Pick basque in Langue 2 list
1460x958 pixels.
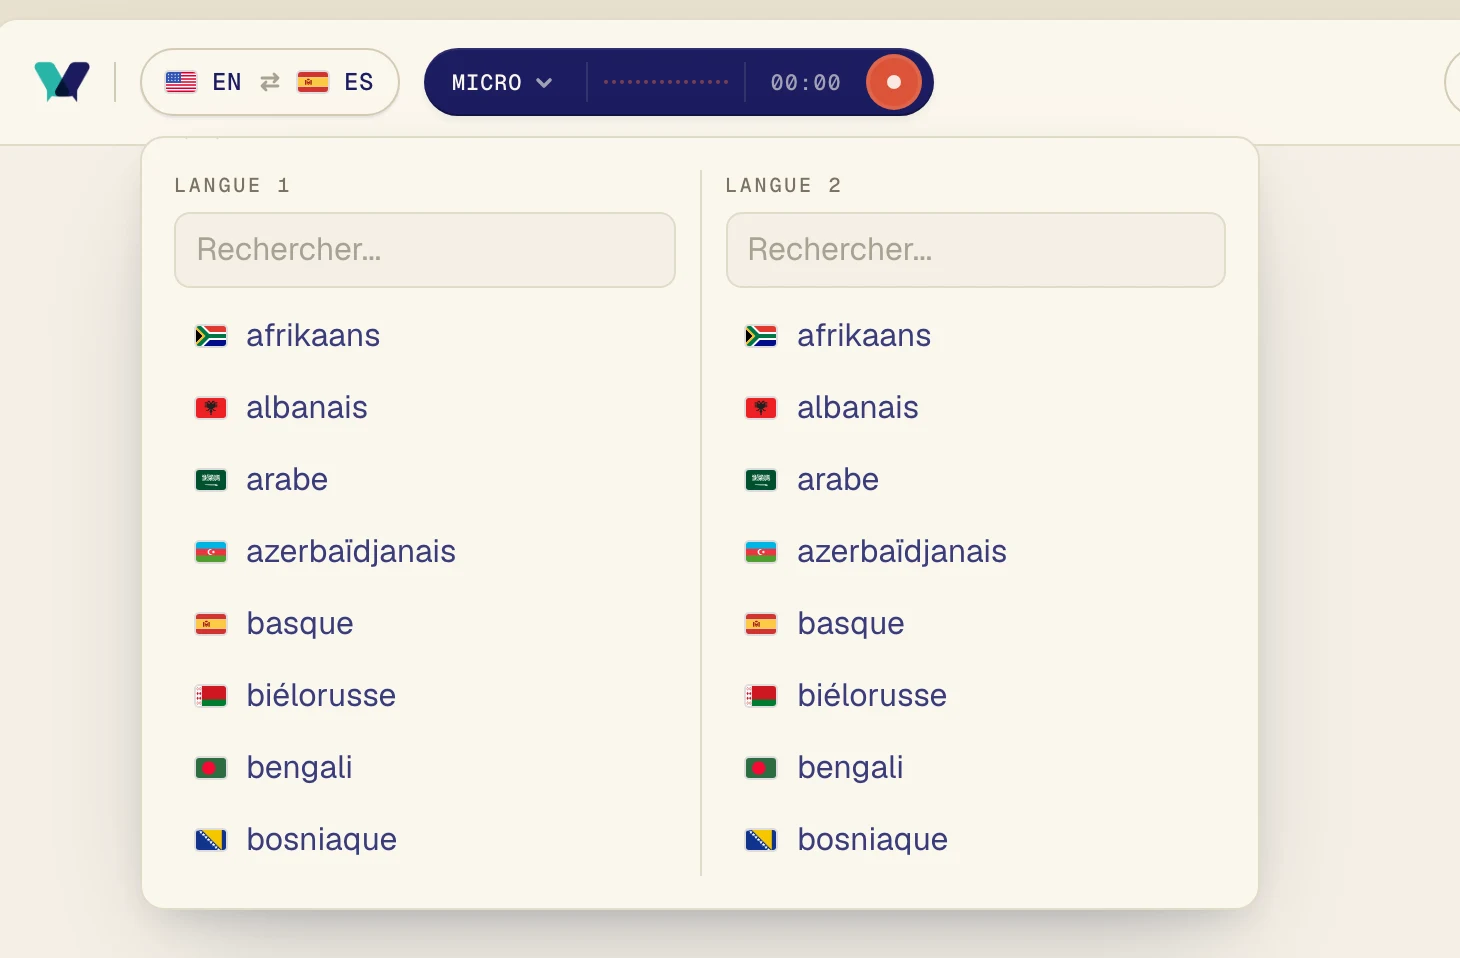tap(976, 624)
